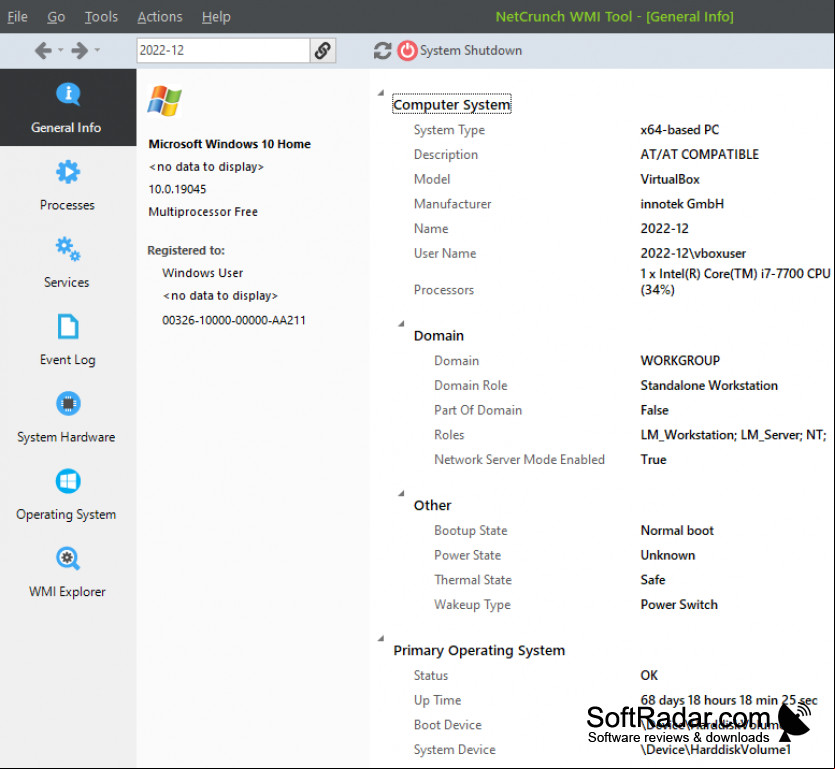
Task: Click the 2022-12\vboxuser user name value
Action: (693, 253)
